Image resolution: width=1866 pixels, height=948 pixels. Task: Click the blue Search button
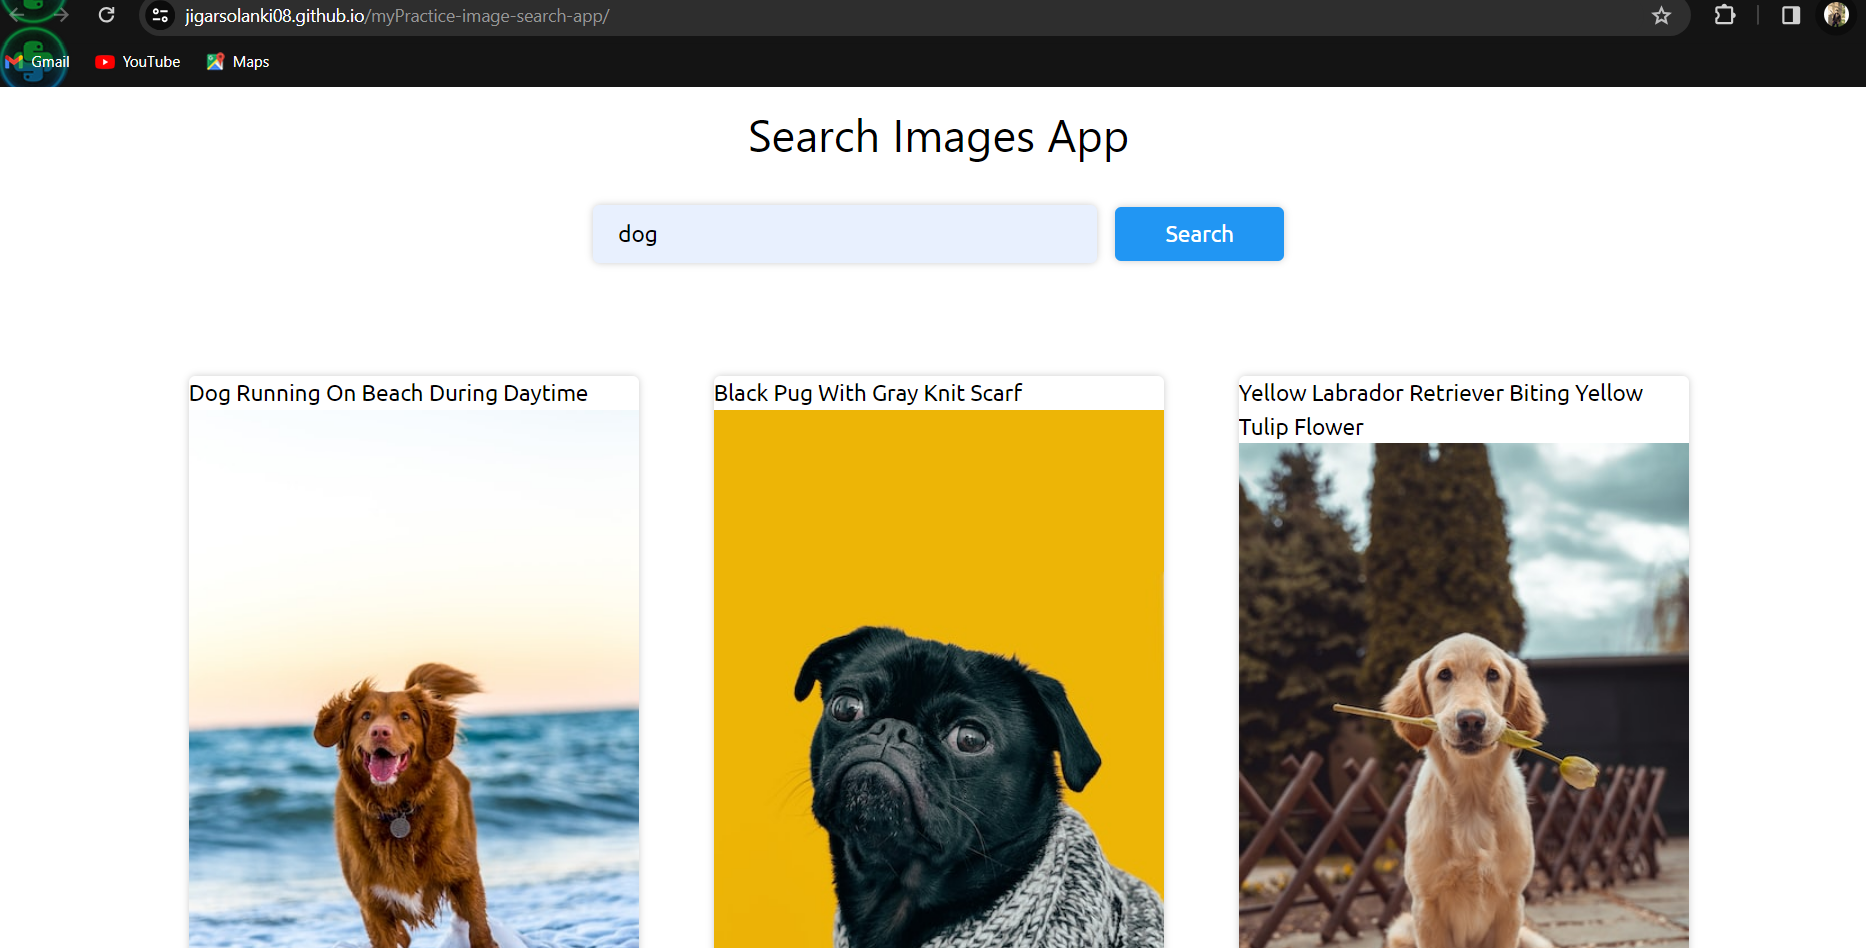pos(1198,233)
